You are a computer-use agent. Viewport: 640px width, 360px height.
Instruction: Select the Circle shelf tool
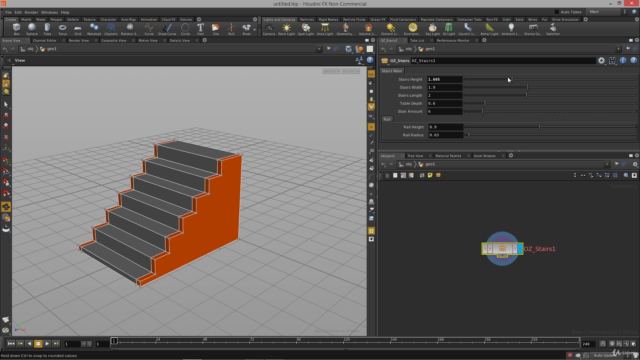tap(185, 29)
